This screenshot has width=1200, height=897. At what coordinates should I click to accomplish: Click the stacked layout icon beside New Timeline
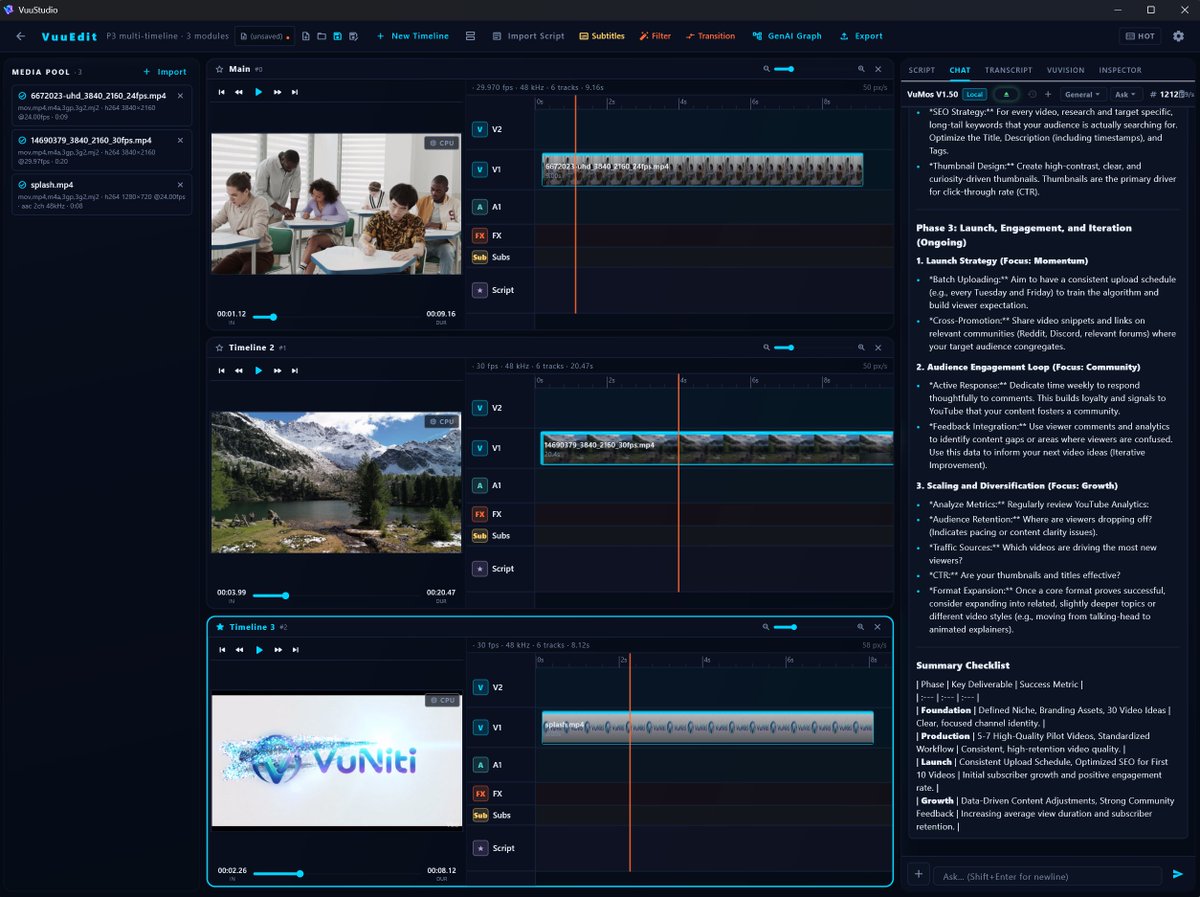(470, 36)
